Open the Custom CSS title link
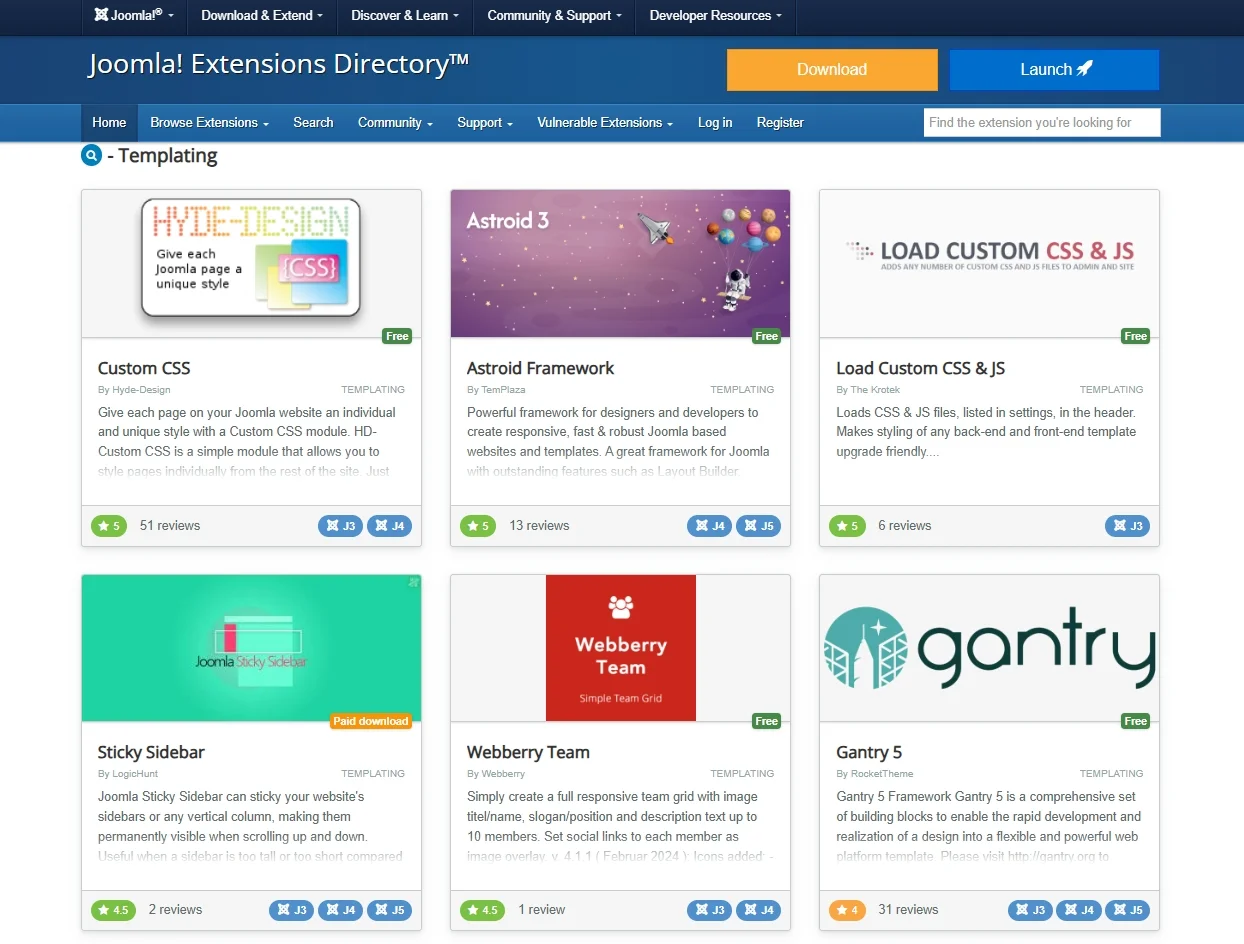This screenshot has width=1244, height=944. (144, 369)
